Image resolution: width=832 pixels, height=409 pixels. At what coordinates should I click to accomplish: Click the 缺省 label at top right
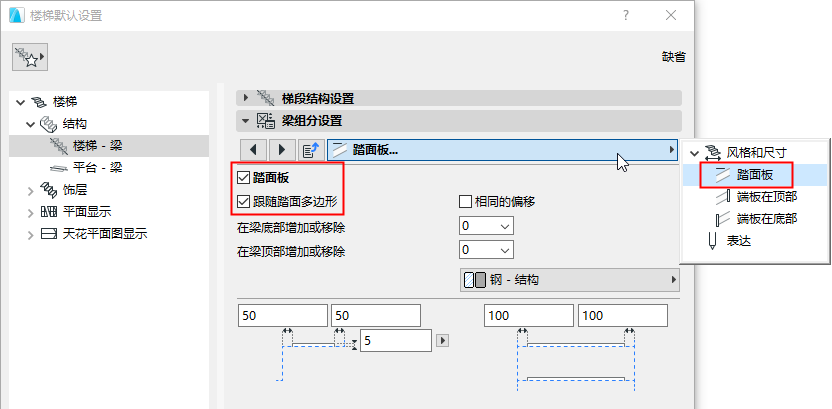pos(673,57)
